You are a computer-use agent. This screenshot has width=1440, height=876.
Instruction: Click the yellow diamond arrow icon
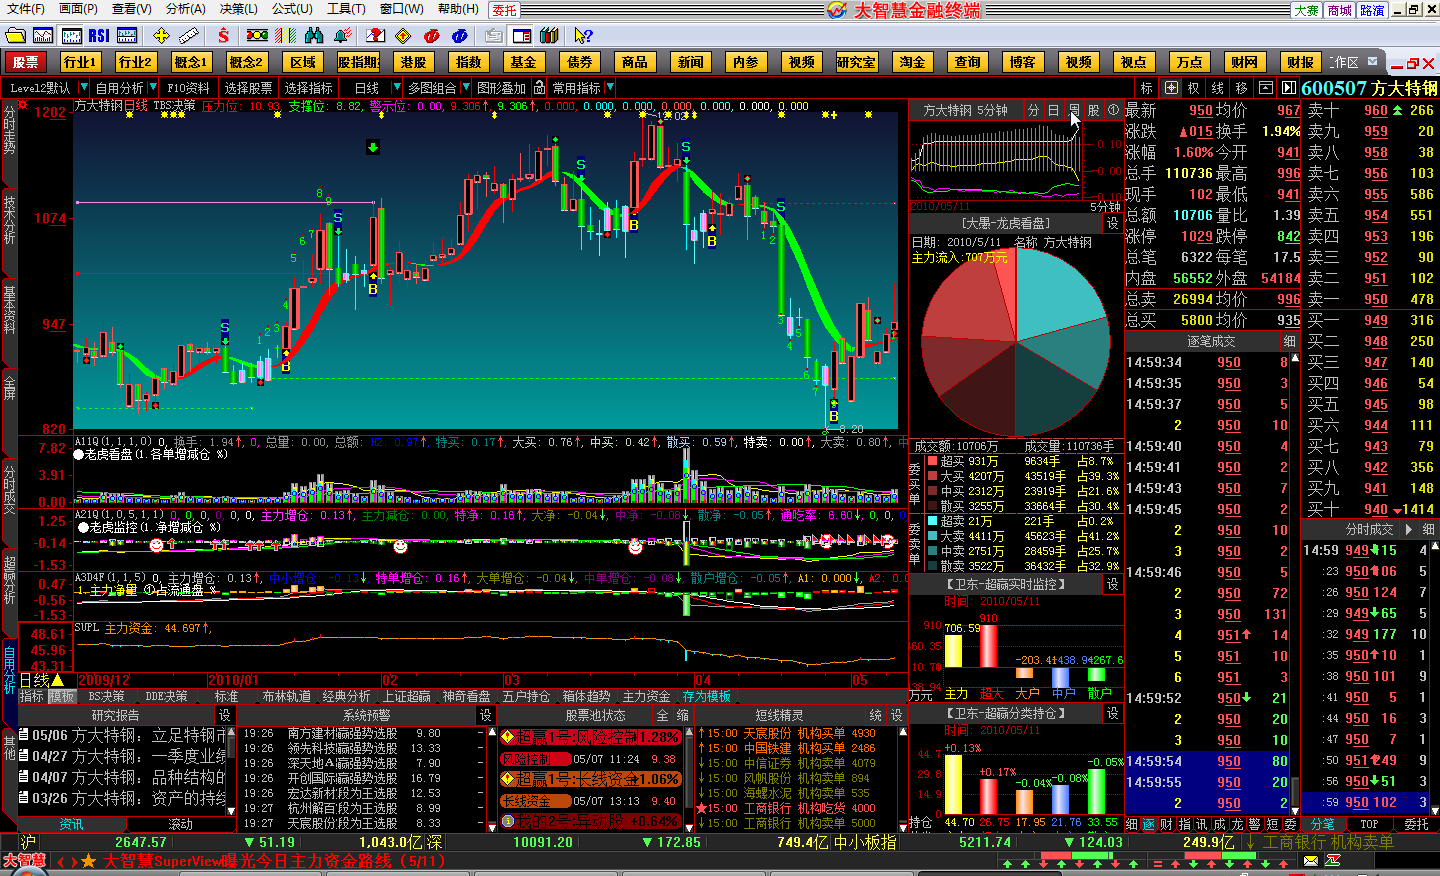403,35
